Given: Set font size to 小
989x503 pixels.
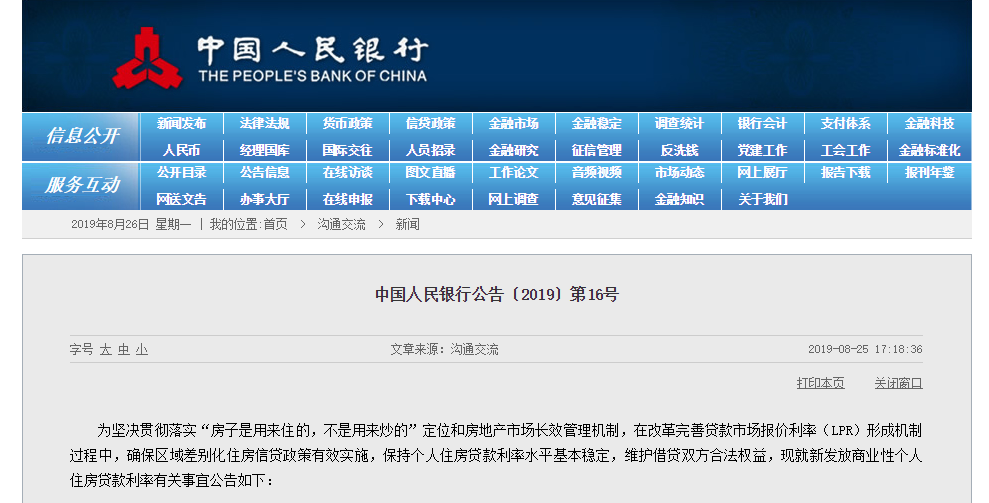Looking at the screenshot, I should (142, 350).
